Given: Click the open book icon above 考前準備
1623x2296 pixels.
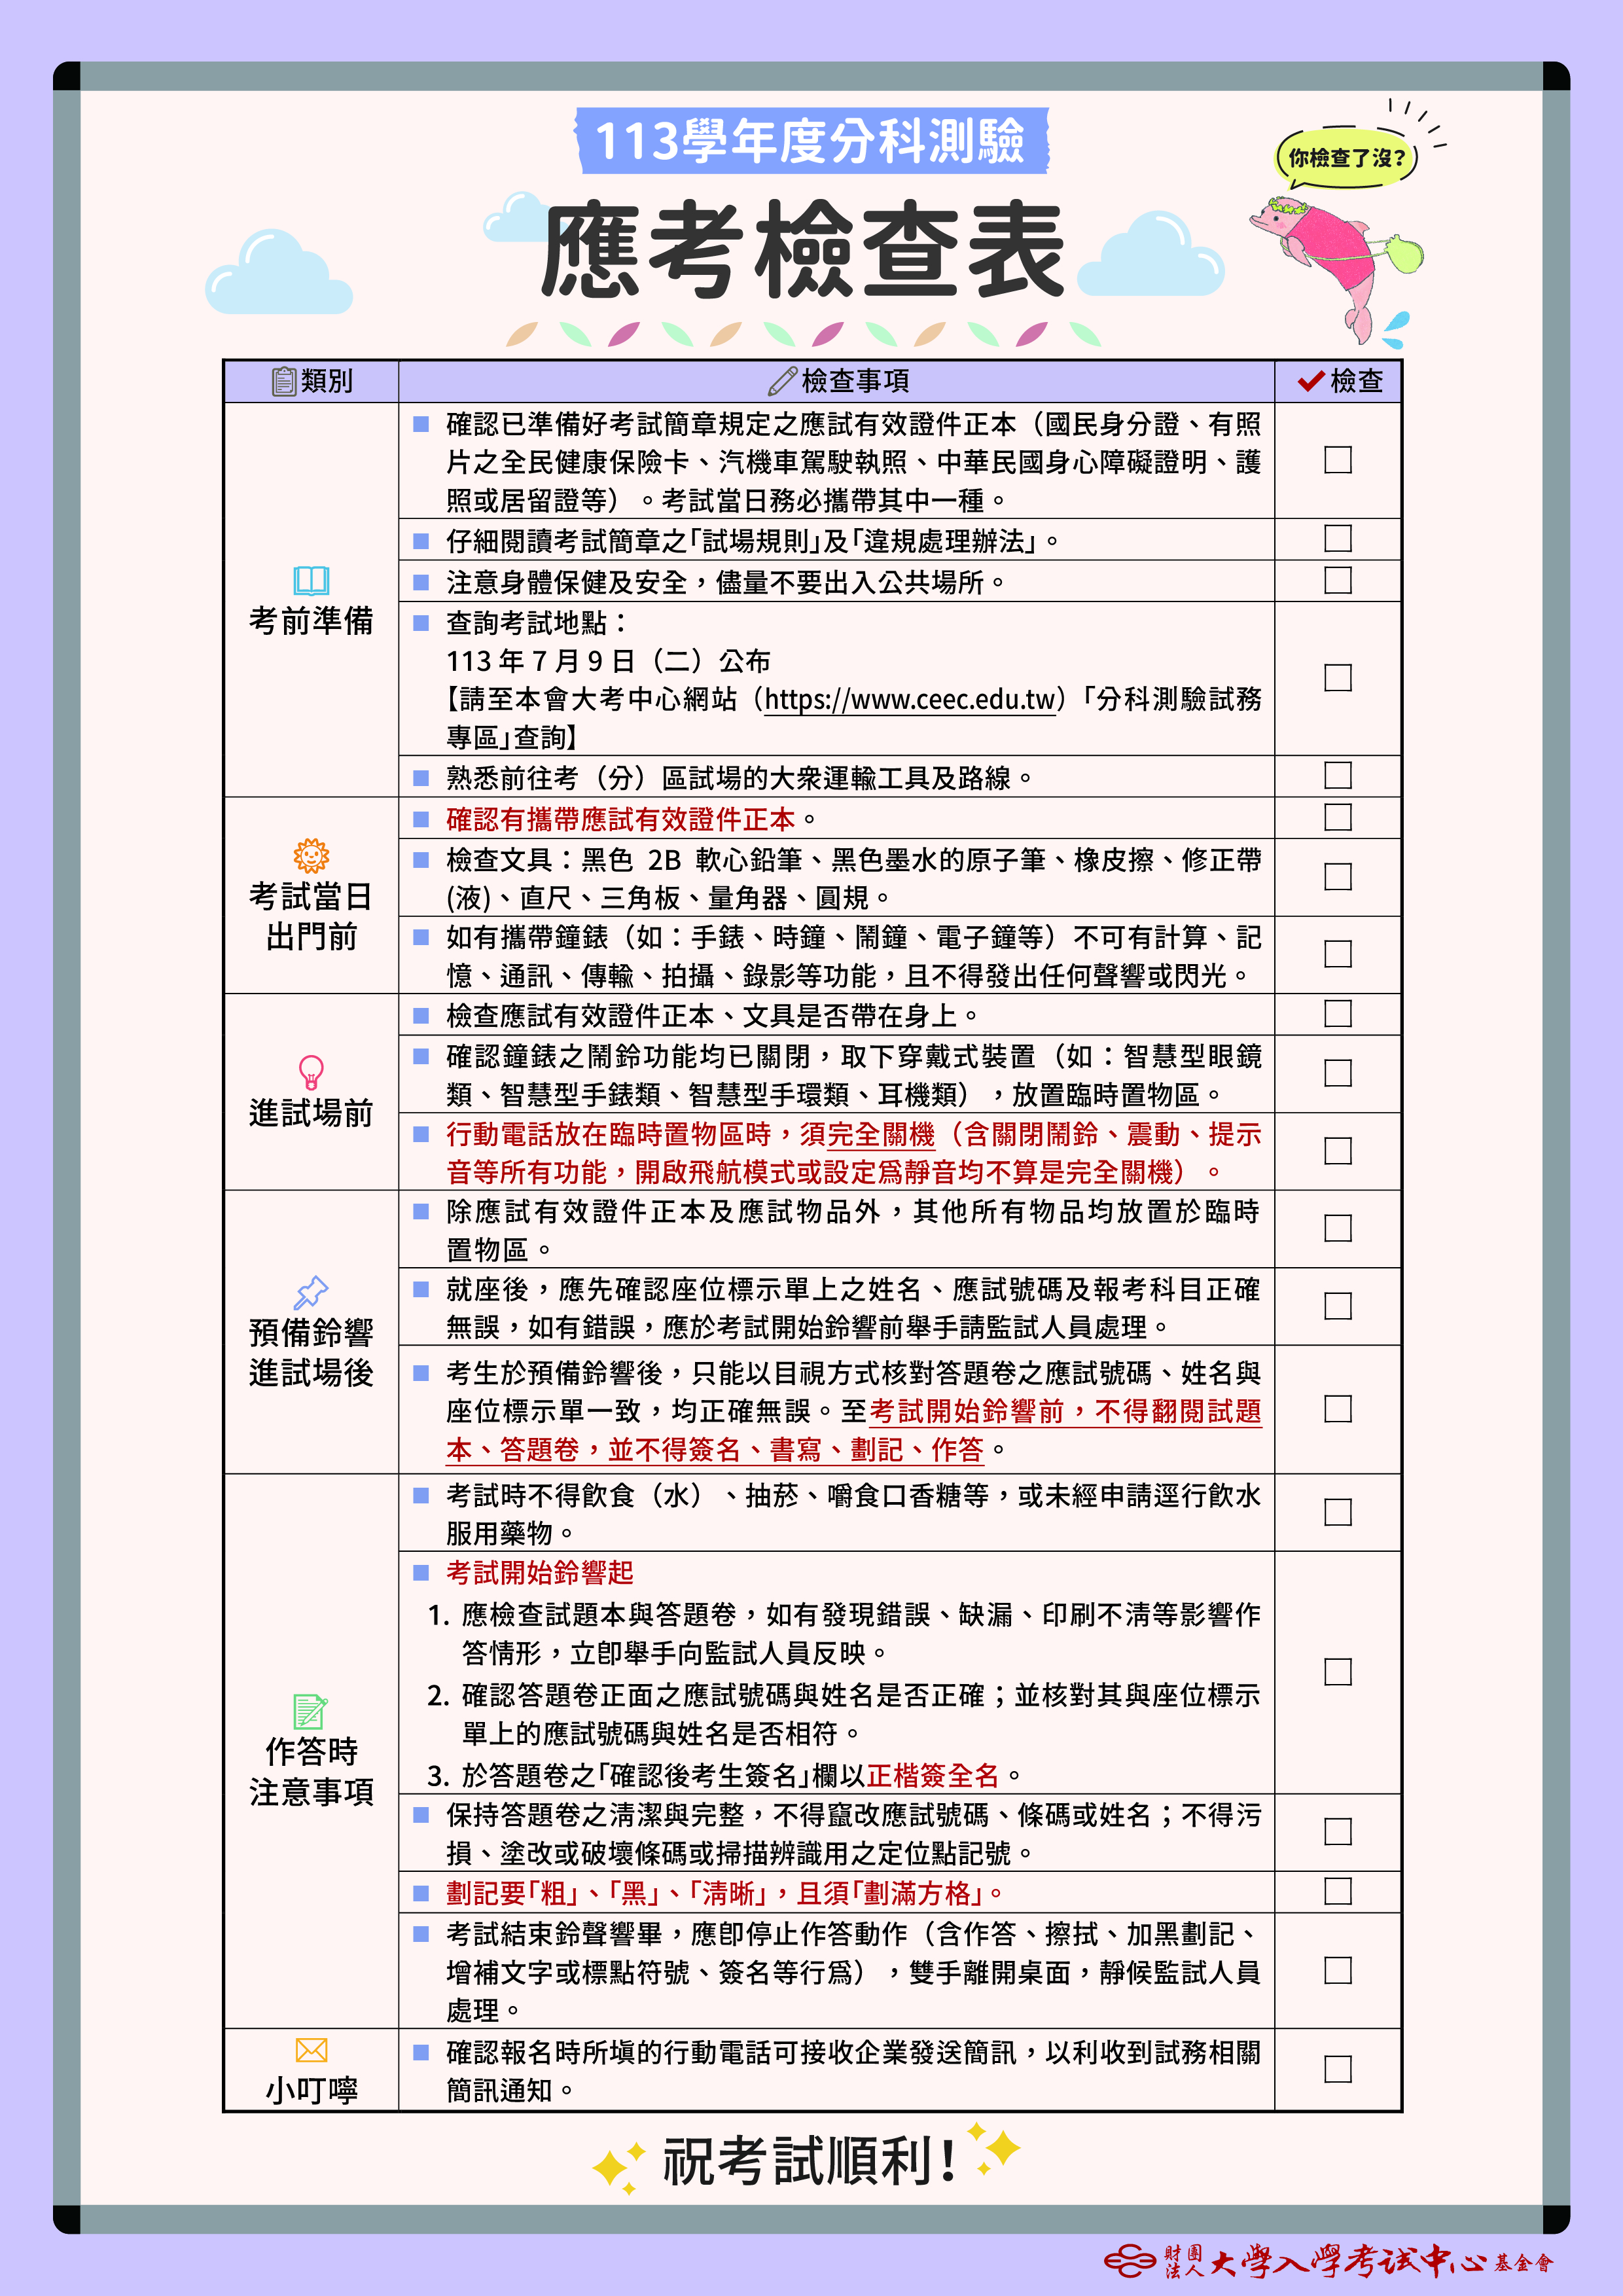Looking at the screenshot, I should (311, 580).
